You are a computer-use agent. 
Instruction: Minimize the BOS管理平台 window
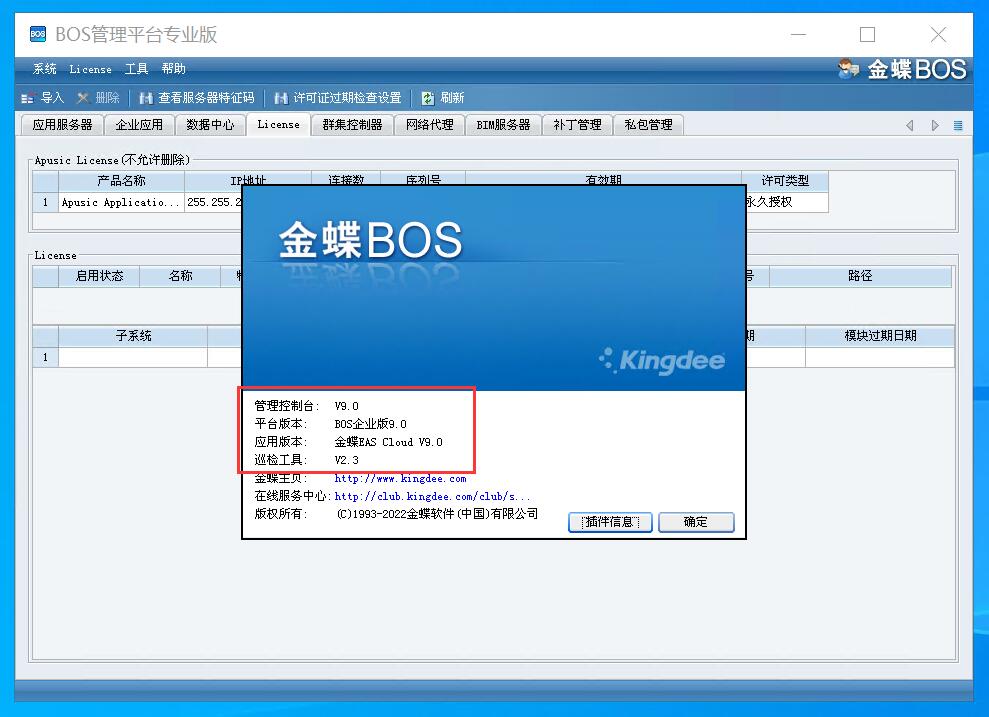(799, 35)
